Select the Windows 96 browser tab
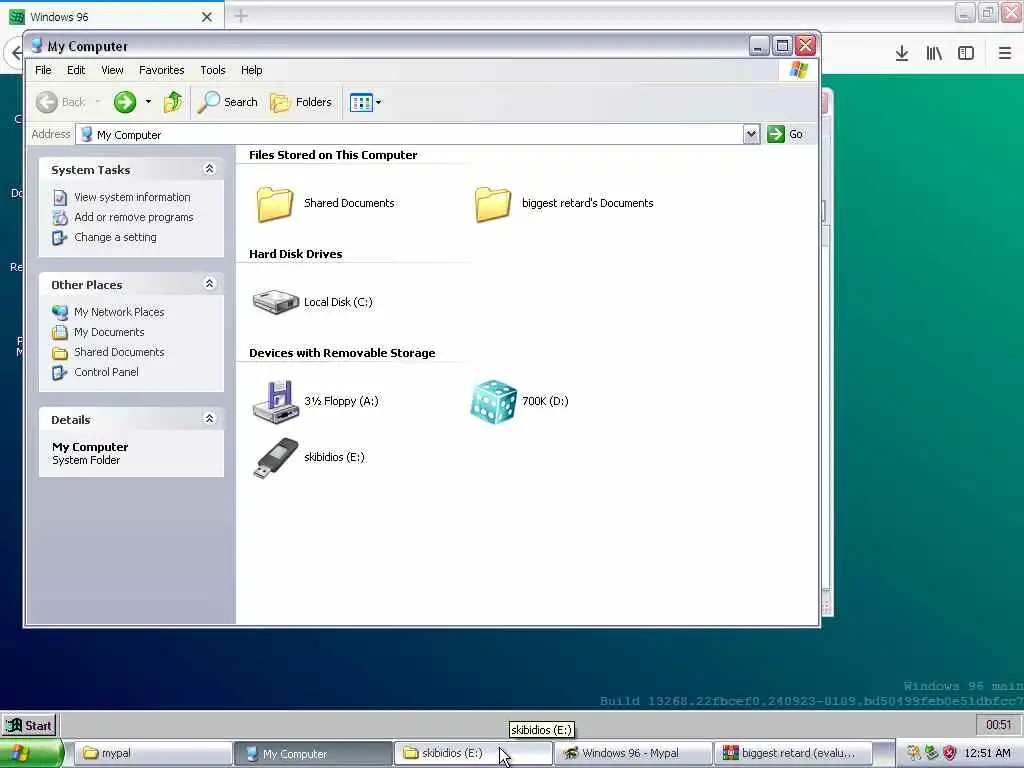 pos(112,16)
